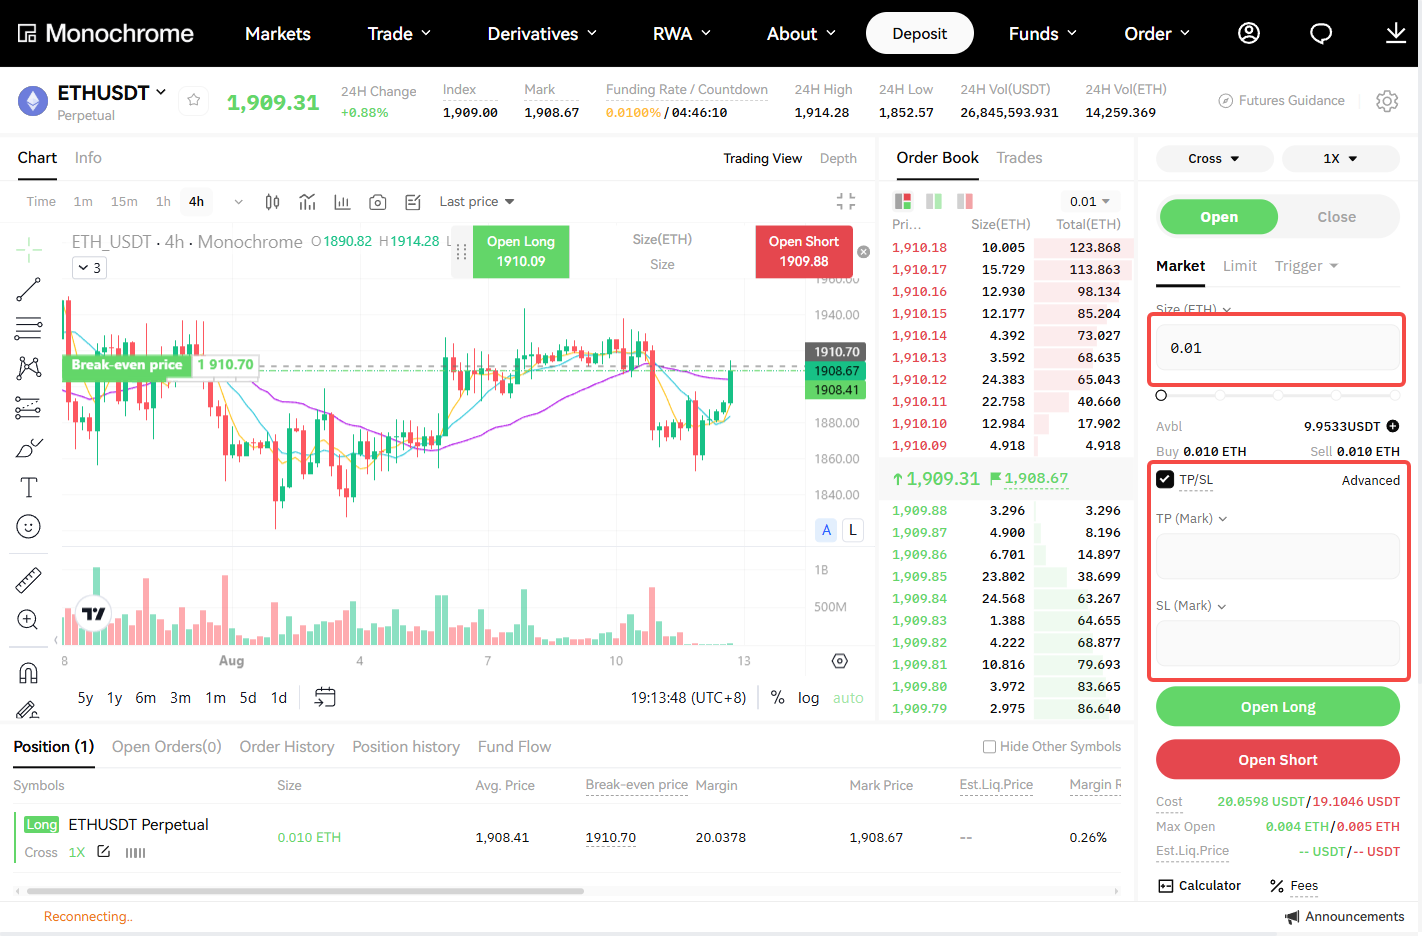Viewport: 1422px width, 936px height.
Task: Open the account profile icon in the header
Action: tap(1249, 33)
